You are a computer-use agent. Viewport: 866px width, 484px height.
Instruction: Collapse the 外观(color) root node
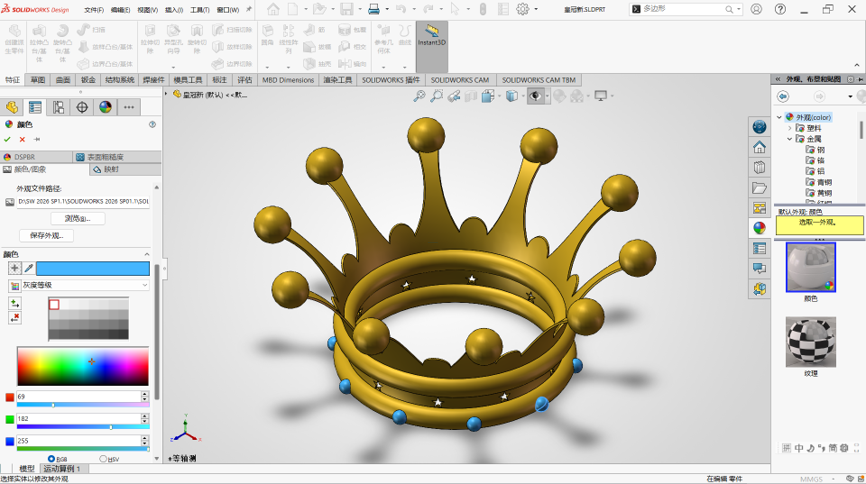(x=779, y=117)
